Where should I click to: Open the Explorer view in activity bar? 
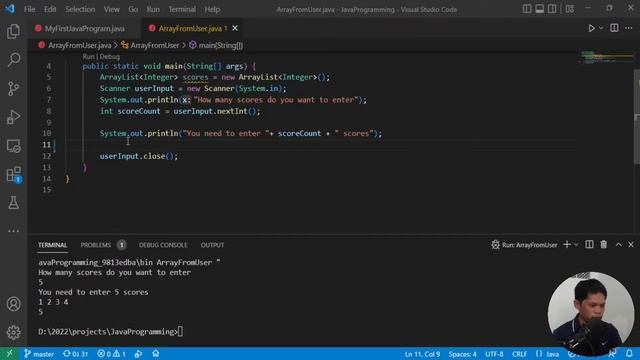tap(13, 31)
